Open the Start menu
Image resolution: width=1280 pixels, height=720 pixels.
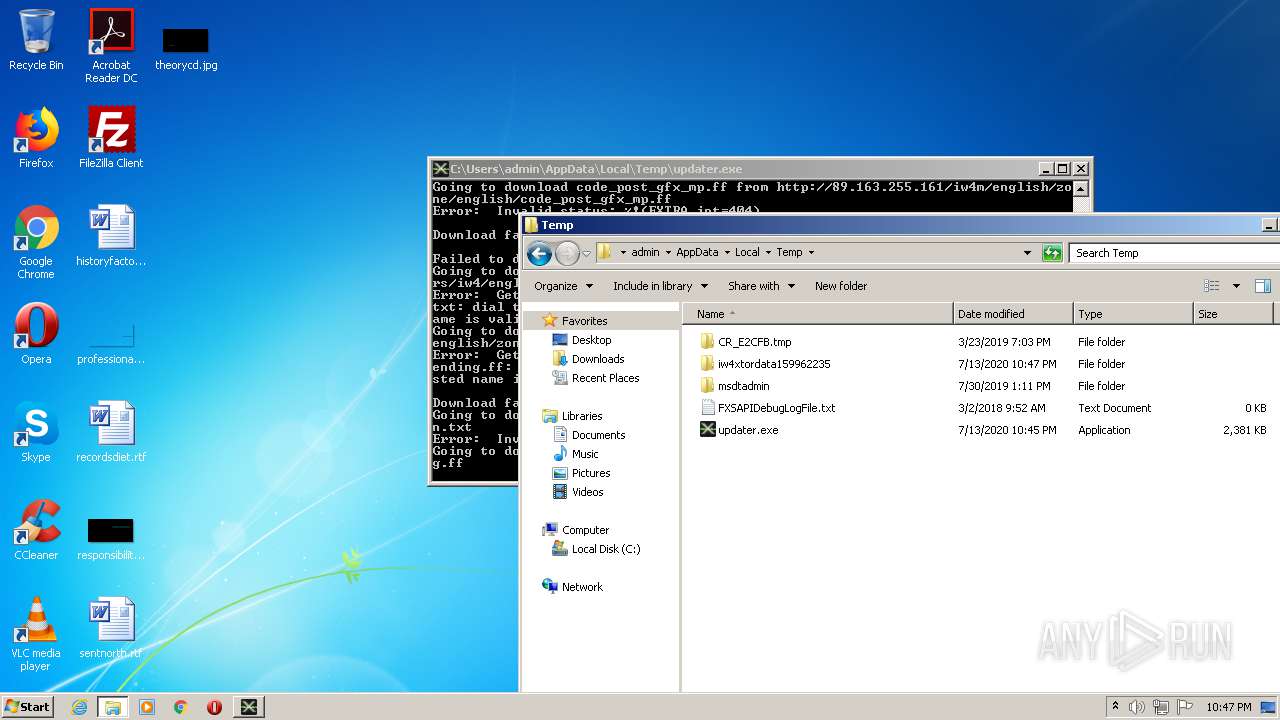[x=27, y=707]
